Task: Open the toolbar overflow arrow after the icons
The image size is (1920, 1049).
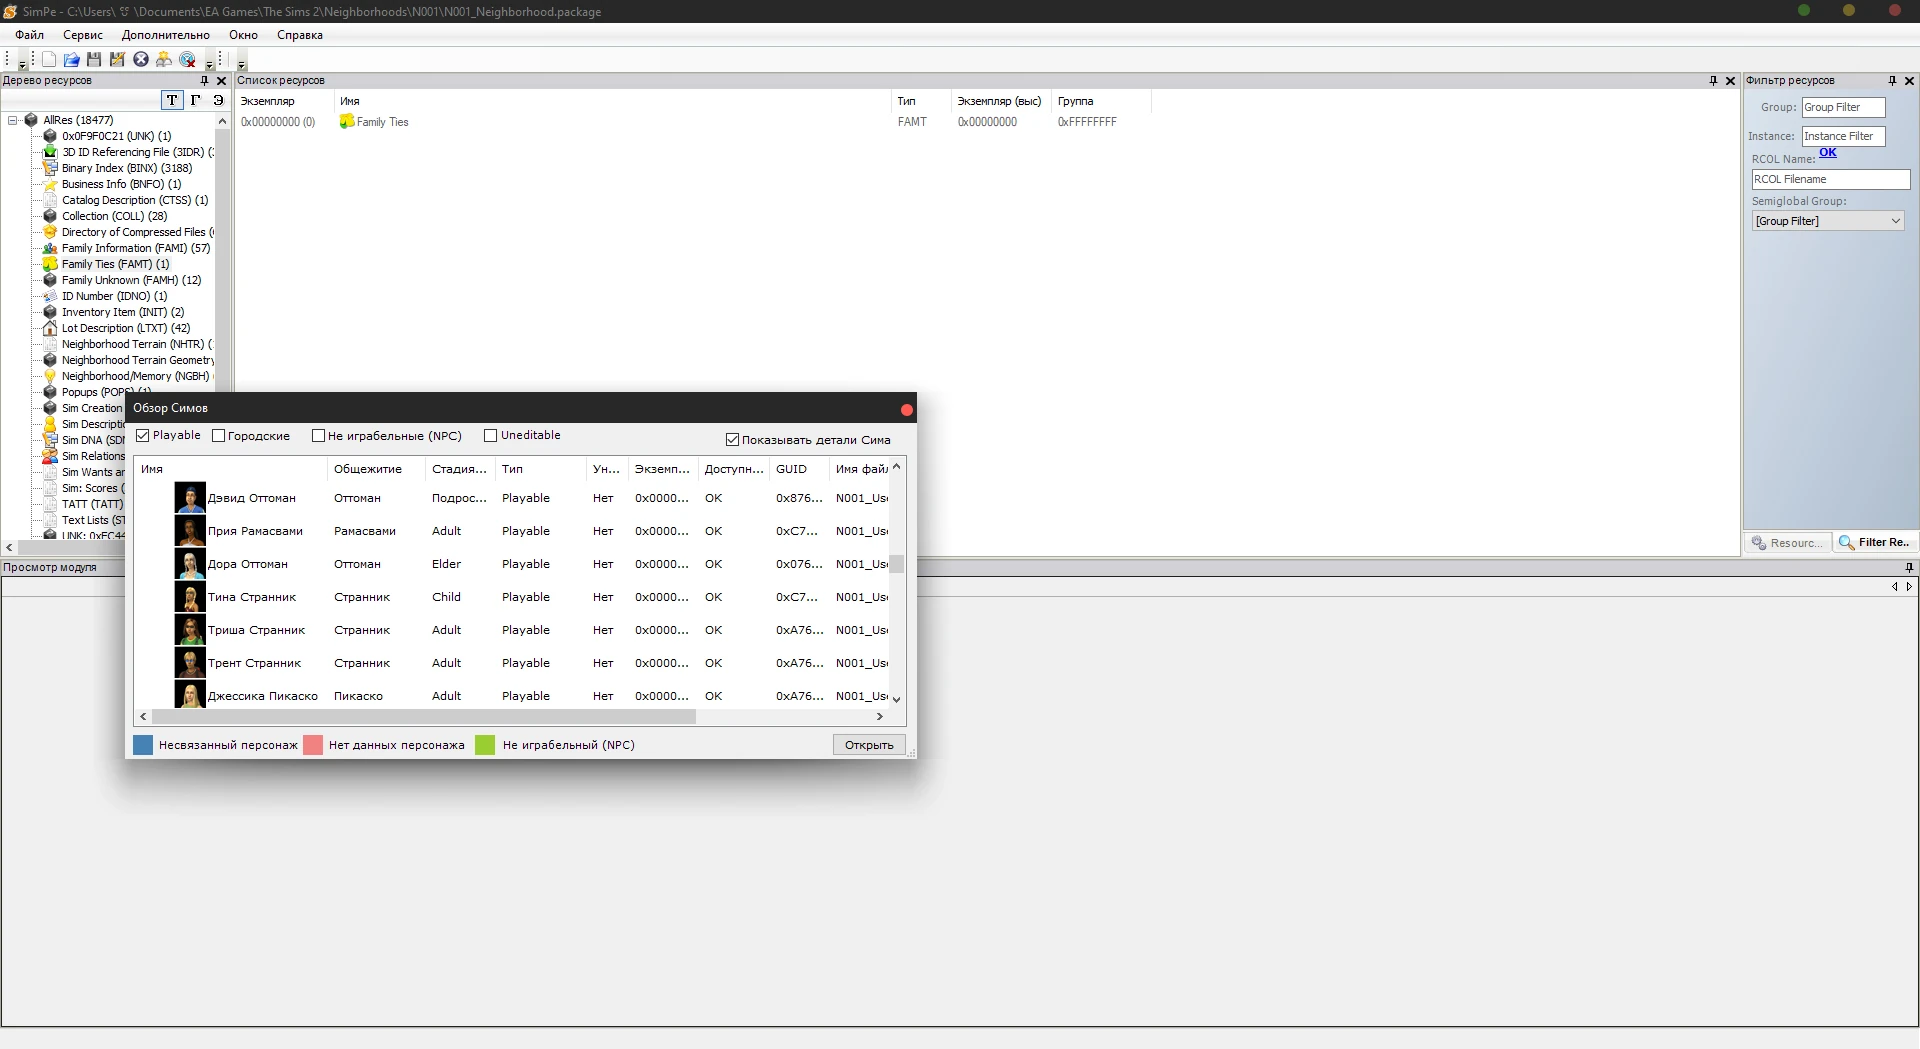Action: pos(210,64)
